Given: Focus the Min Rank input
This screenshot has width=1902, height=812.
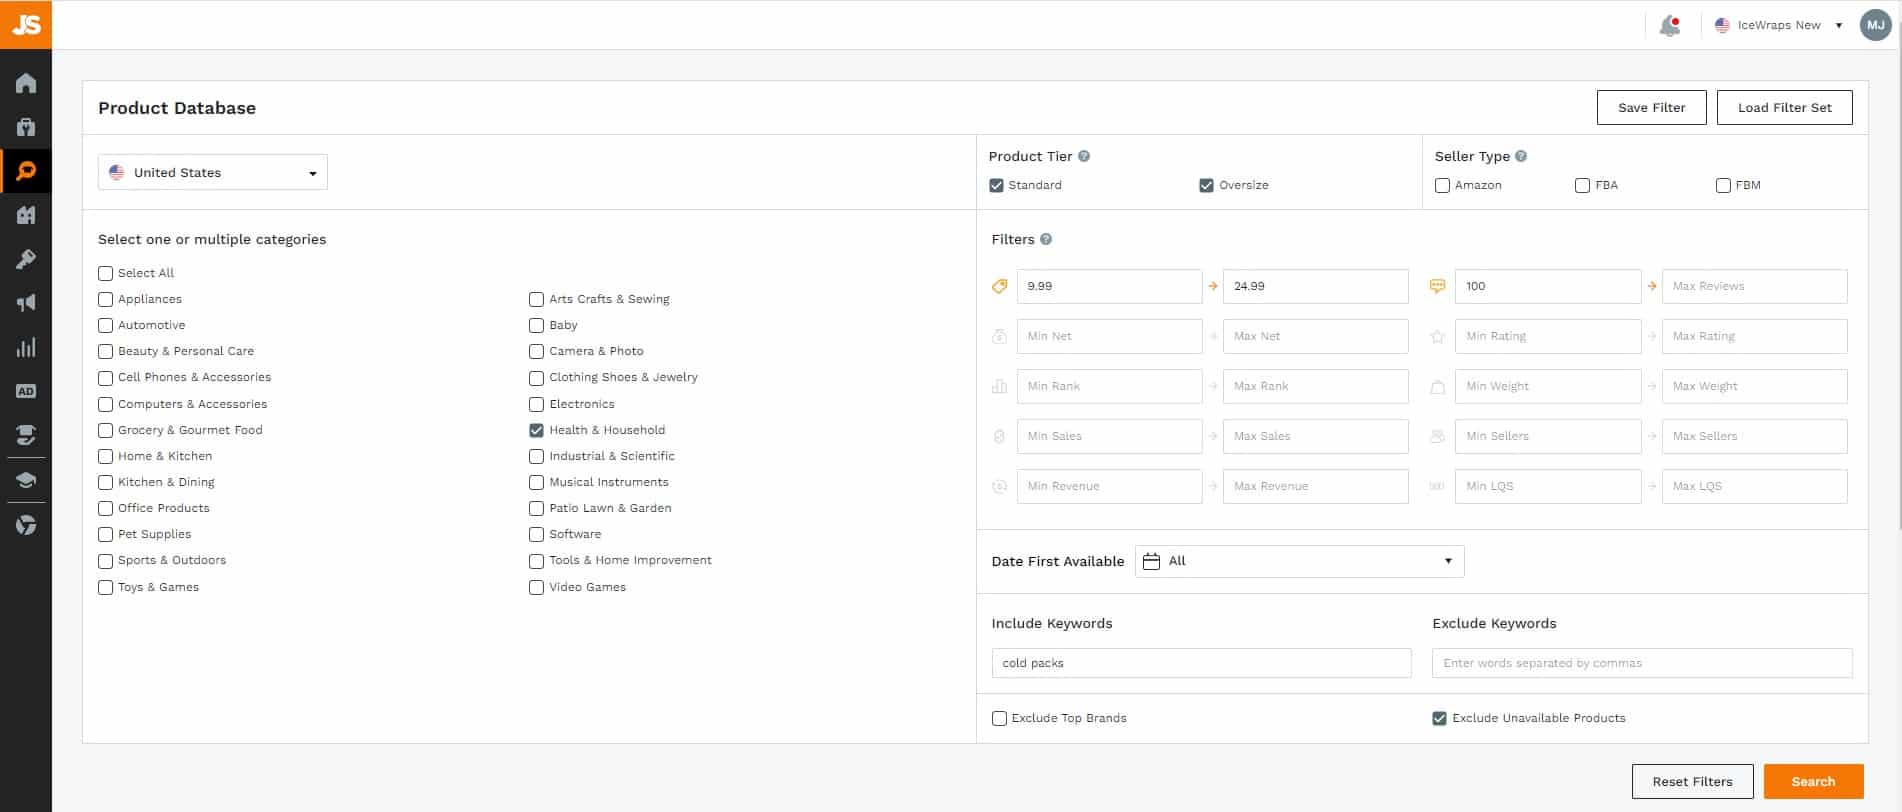Looking at the screenshot, I should [1109, 386].
